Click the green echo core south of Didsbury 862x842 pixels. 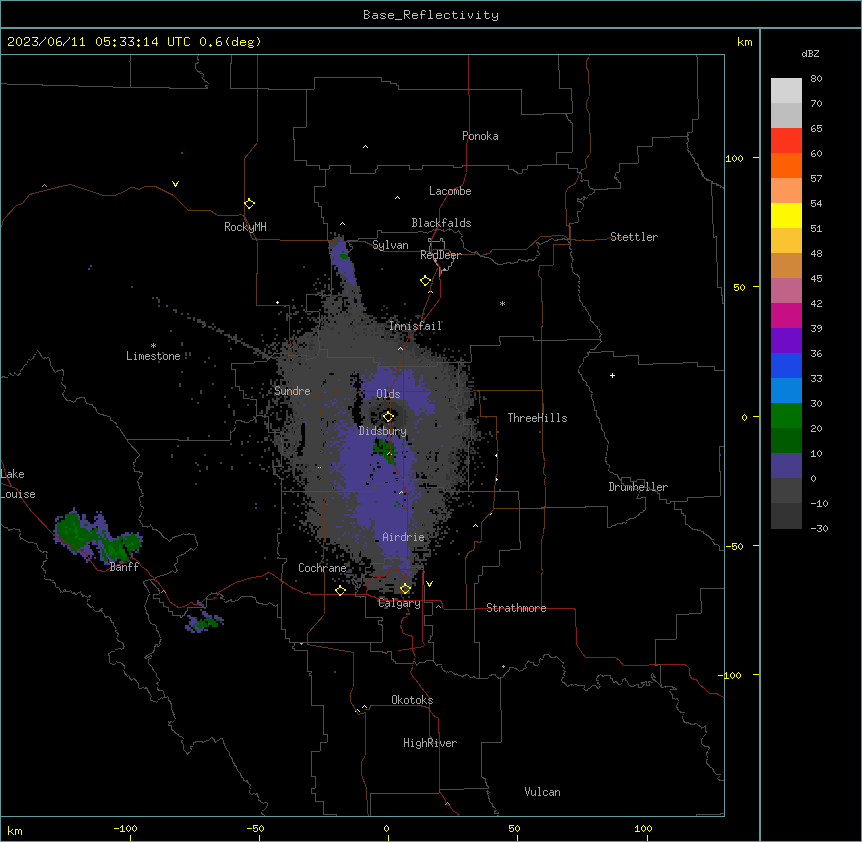384,449
